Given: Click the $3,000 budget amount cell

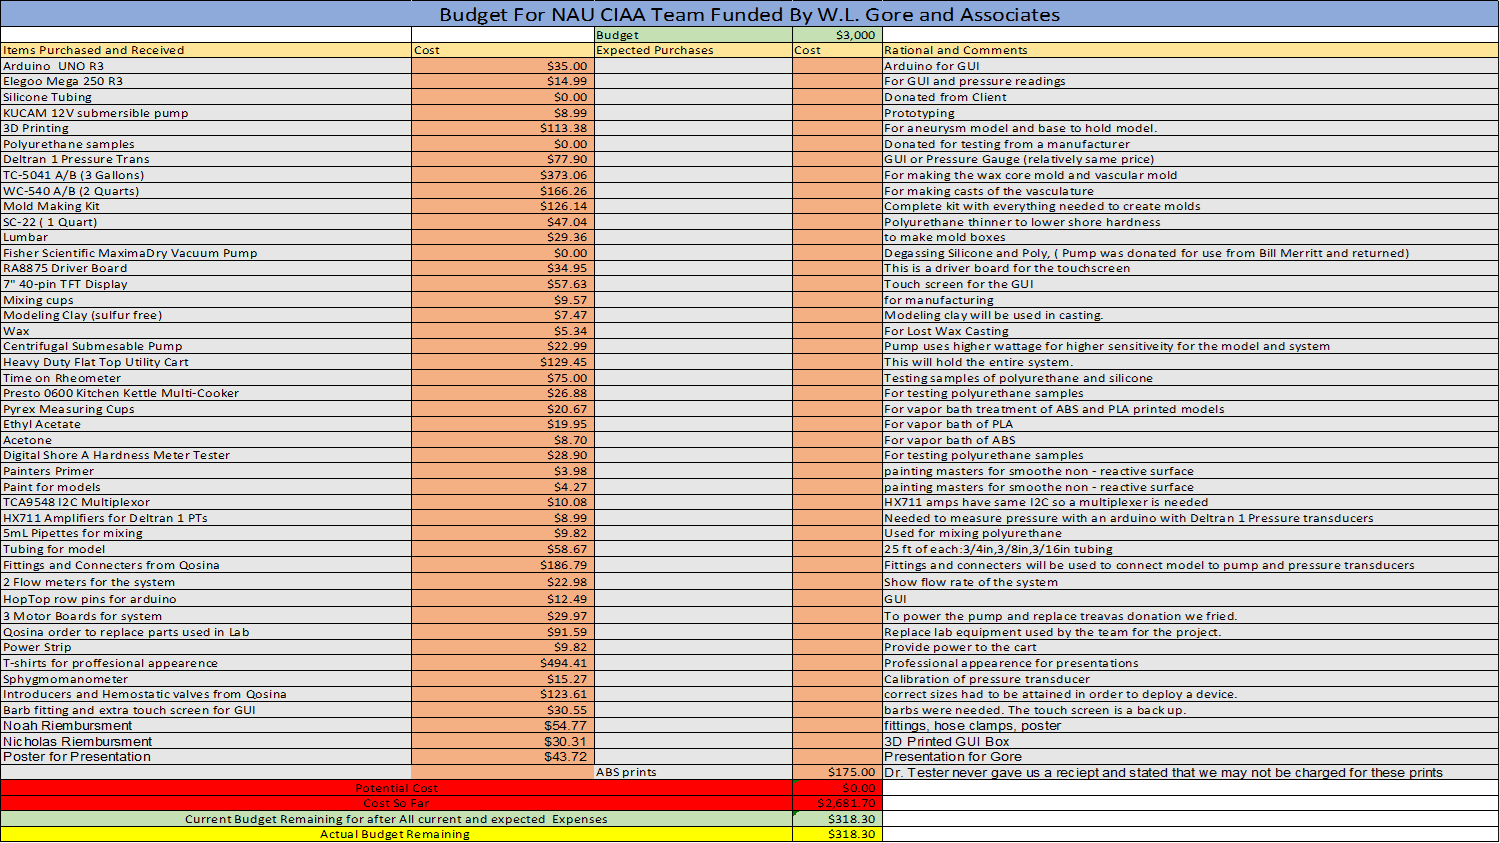Looking at the screenshot, I should click(837, 35).
